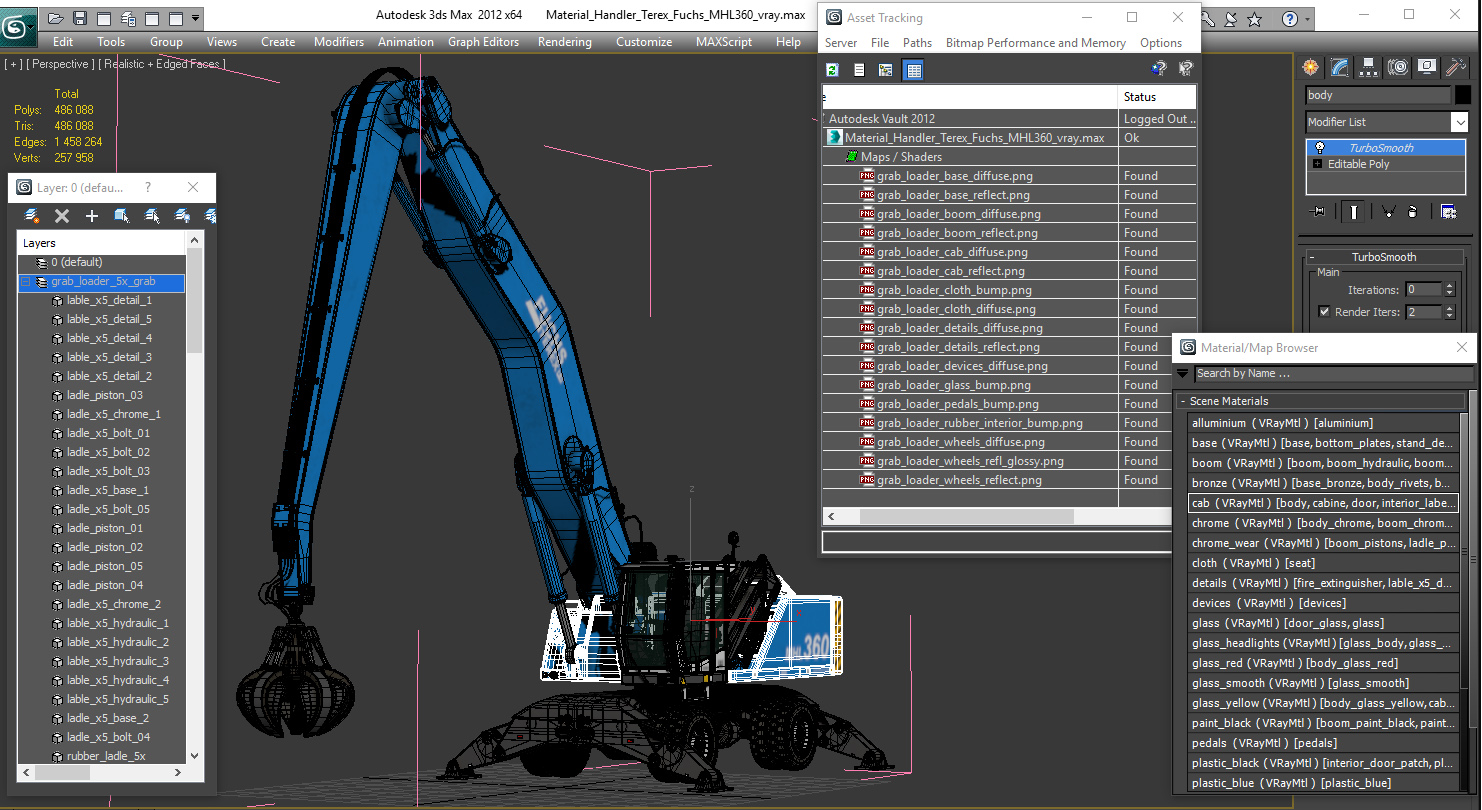Screen dimensions: 1482x810
Task: Open Bitmap Performance and Memory menu
Action: pos(1036,43)
